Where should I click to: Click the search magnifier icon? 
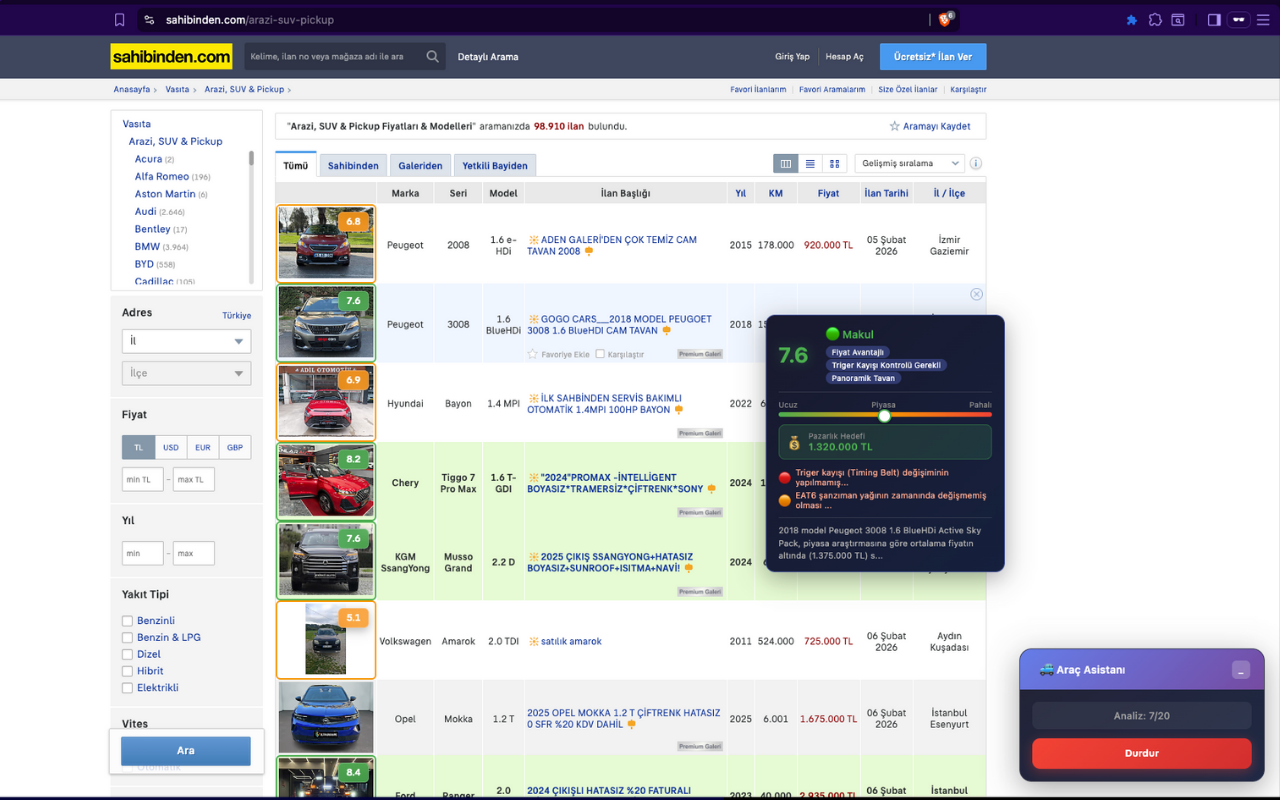click(x=432, y=57)
